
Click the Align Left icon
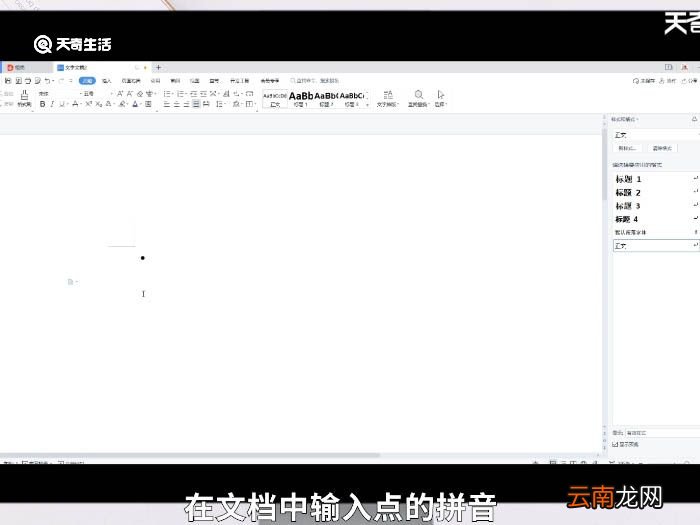(167, 104)
